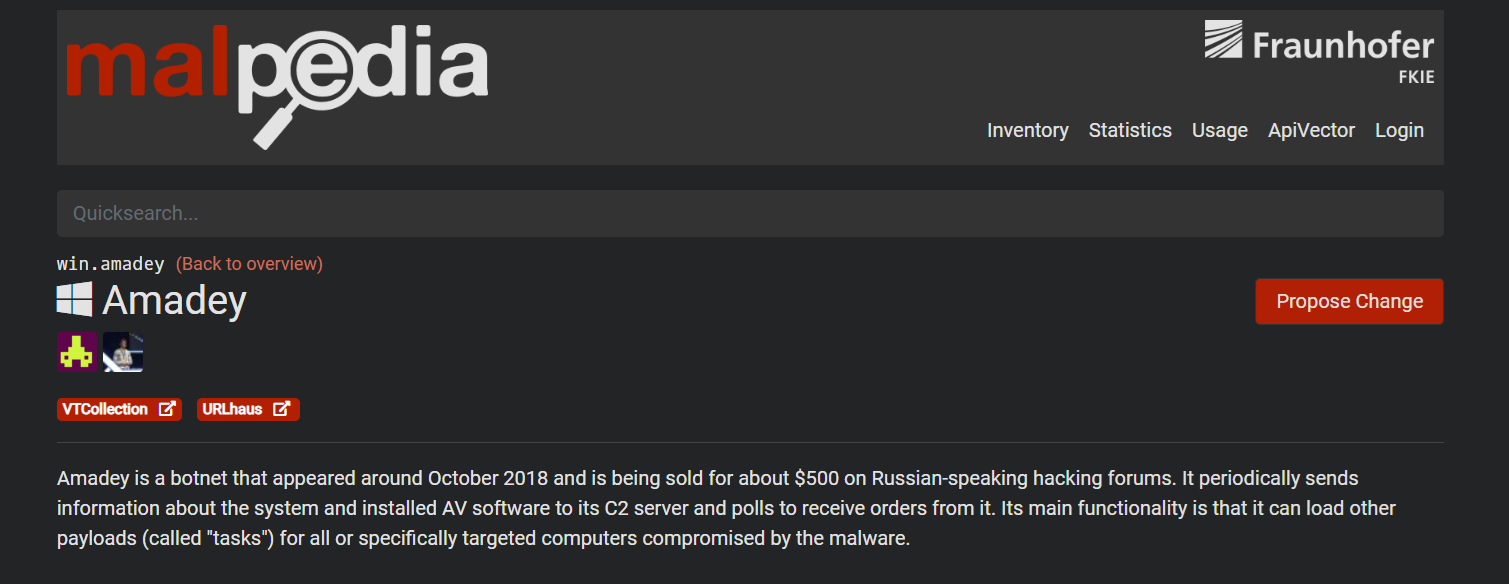This screenshot has width=1509, height=584.
Task: Click the external-link icon on VTCollection badge
Action: pos(167,409)
